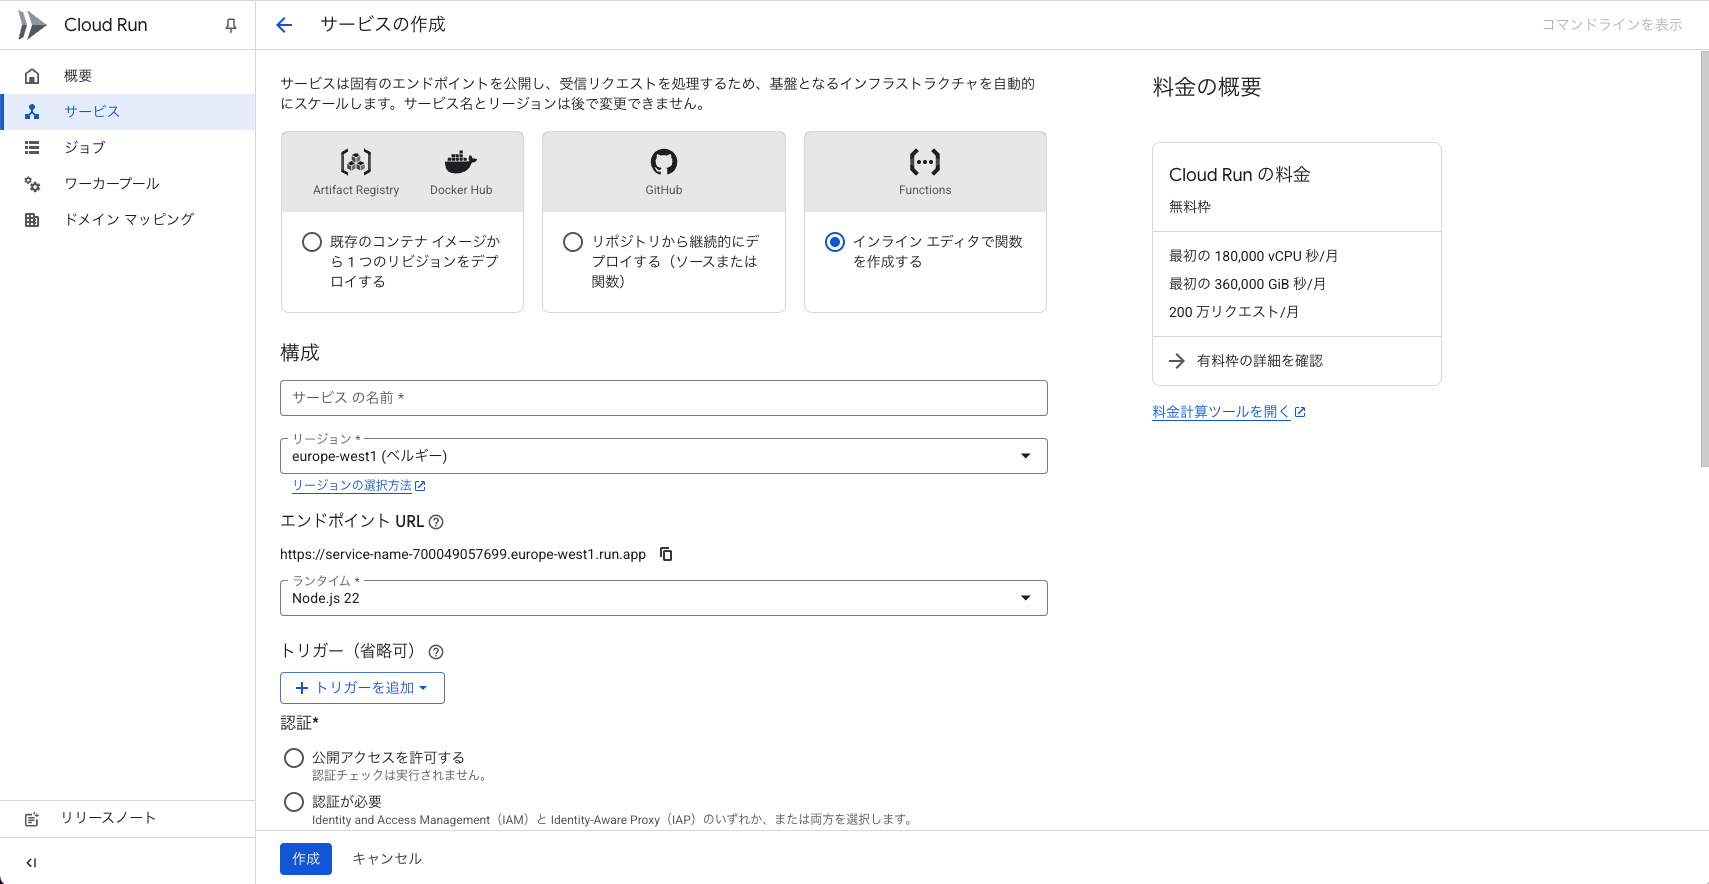Click the GitHub logo icon

(664, 161)
